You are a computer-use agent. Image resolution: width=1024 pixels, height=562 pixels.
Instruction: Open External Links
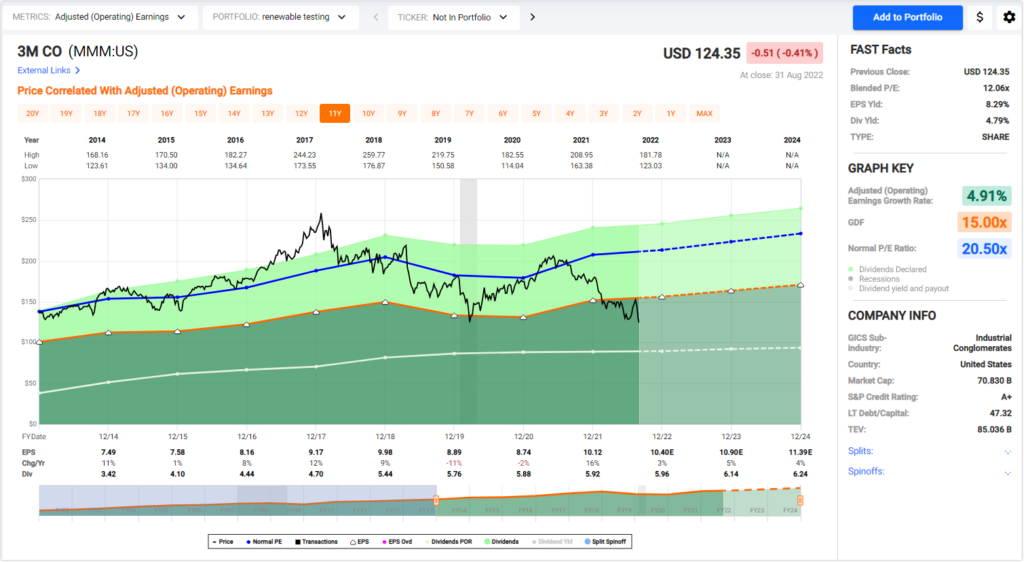[44, 70]
